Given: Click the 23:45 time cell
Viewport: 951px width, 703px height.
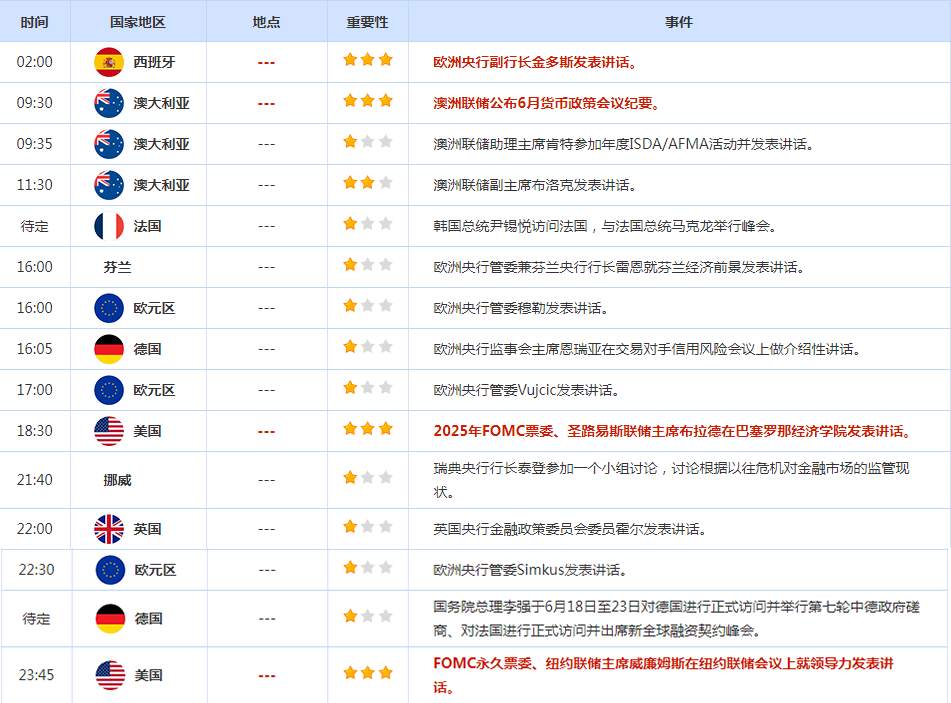Looking at the screenshot, I should pos(36,675).
